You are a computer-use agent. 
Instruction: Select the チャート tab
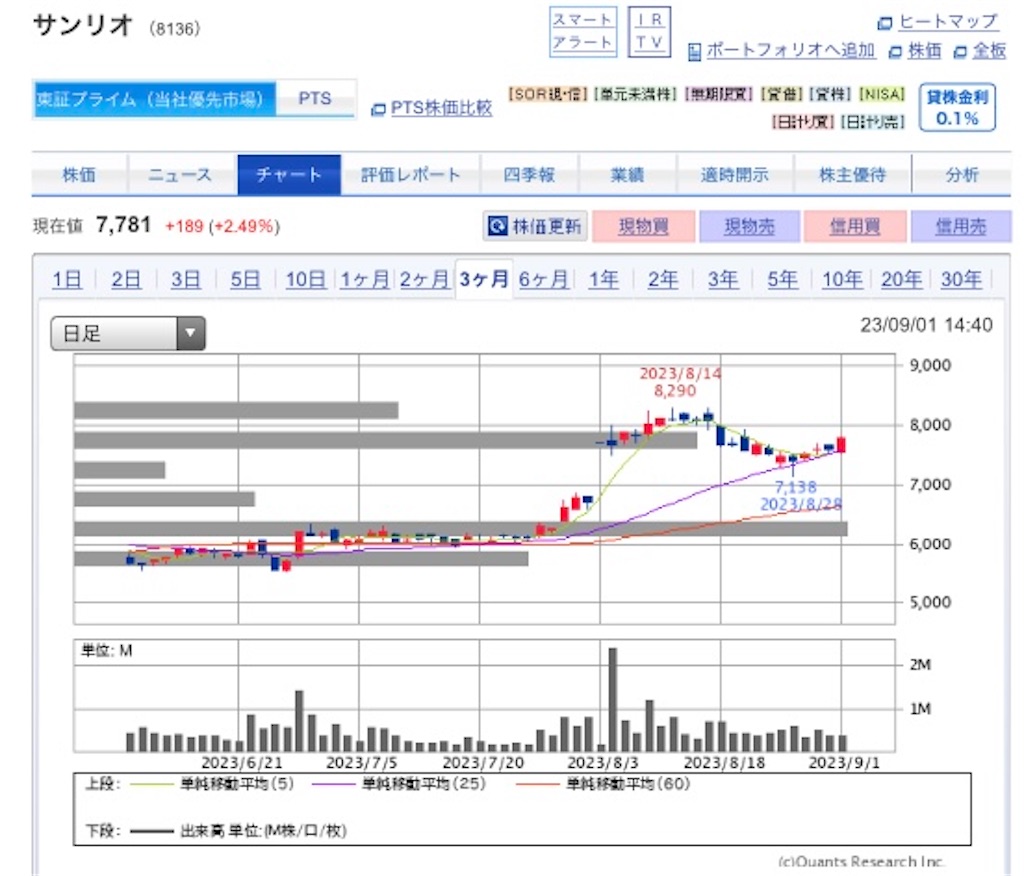coord(289,174)
